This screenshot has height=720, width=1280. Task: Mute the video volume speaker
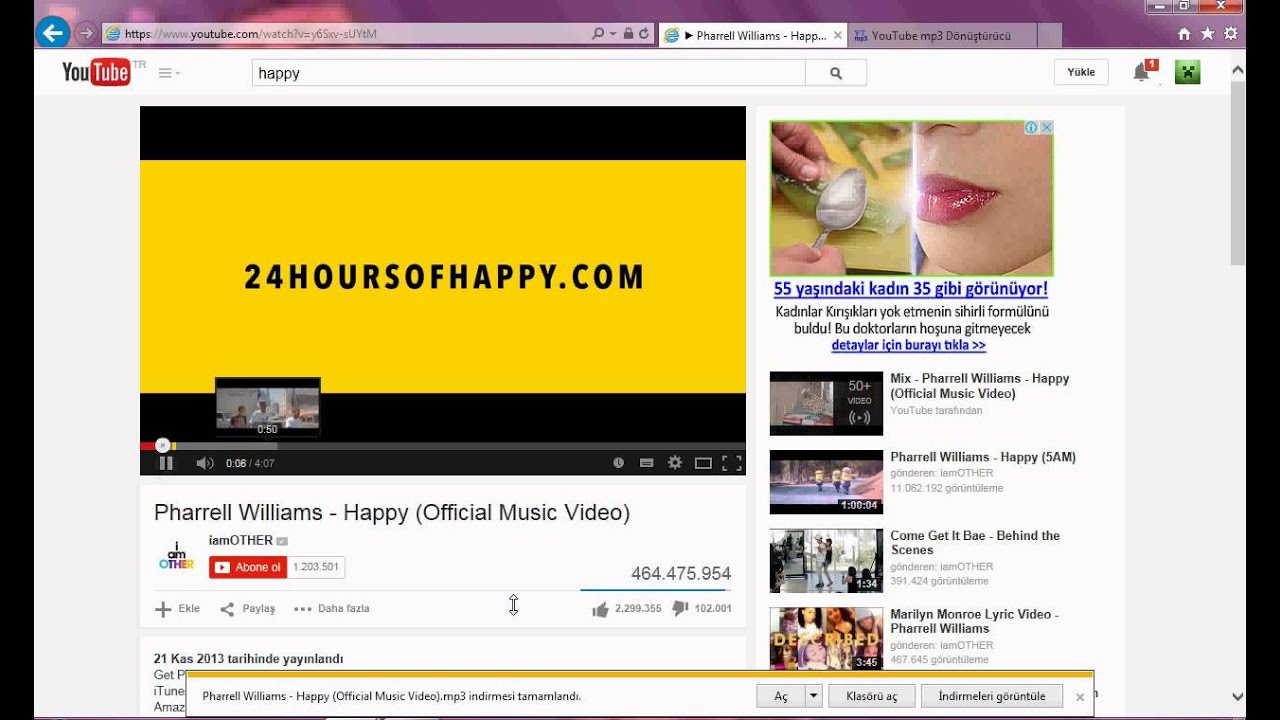(x=205, y=463)
